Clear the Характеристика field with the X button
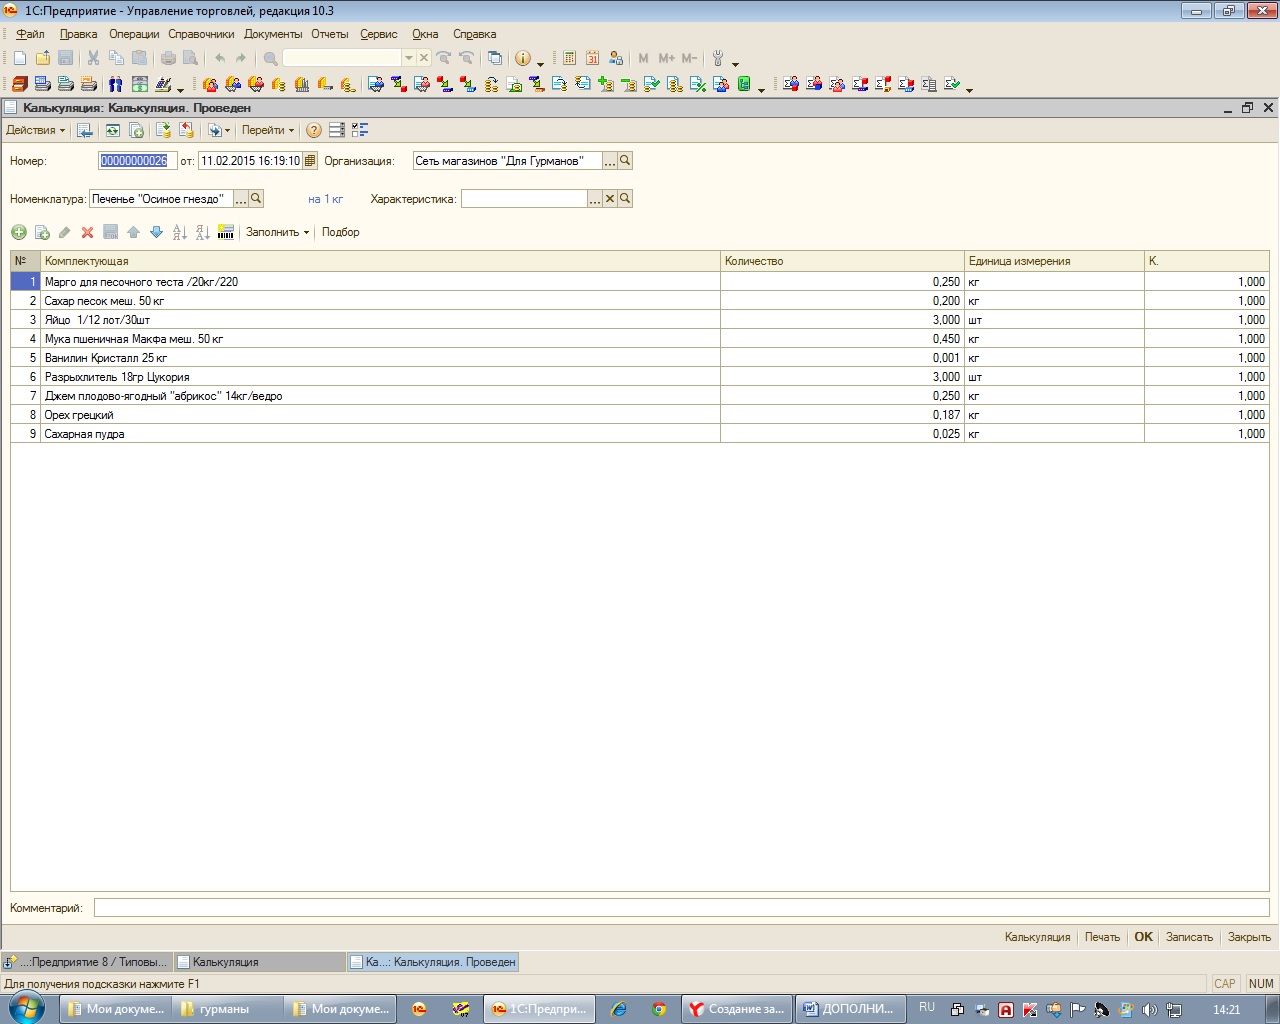 [610, 199]
